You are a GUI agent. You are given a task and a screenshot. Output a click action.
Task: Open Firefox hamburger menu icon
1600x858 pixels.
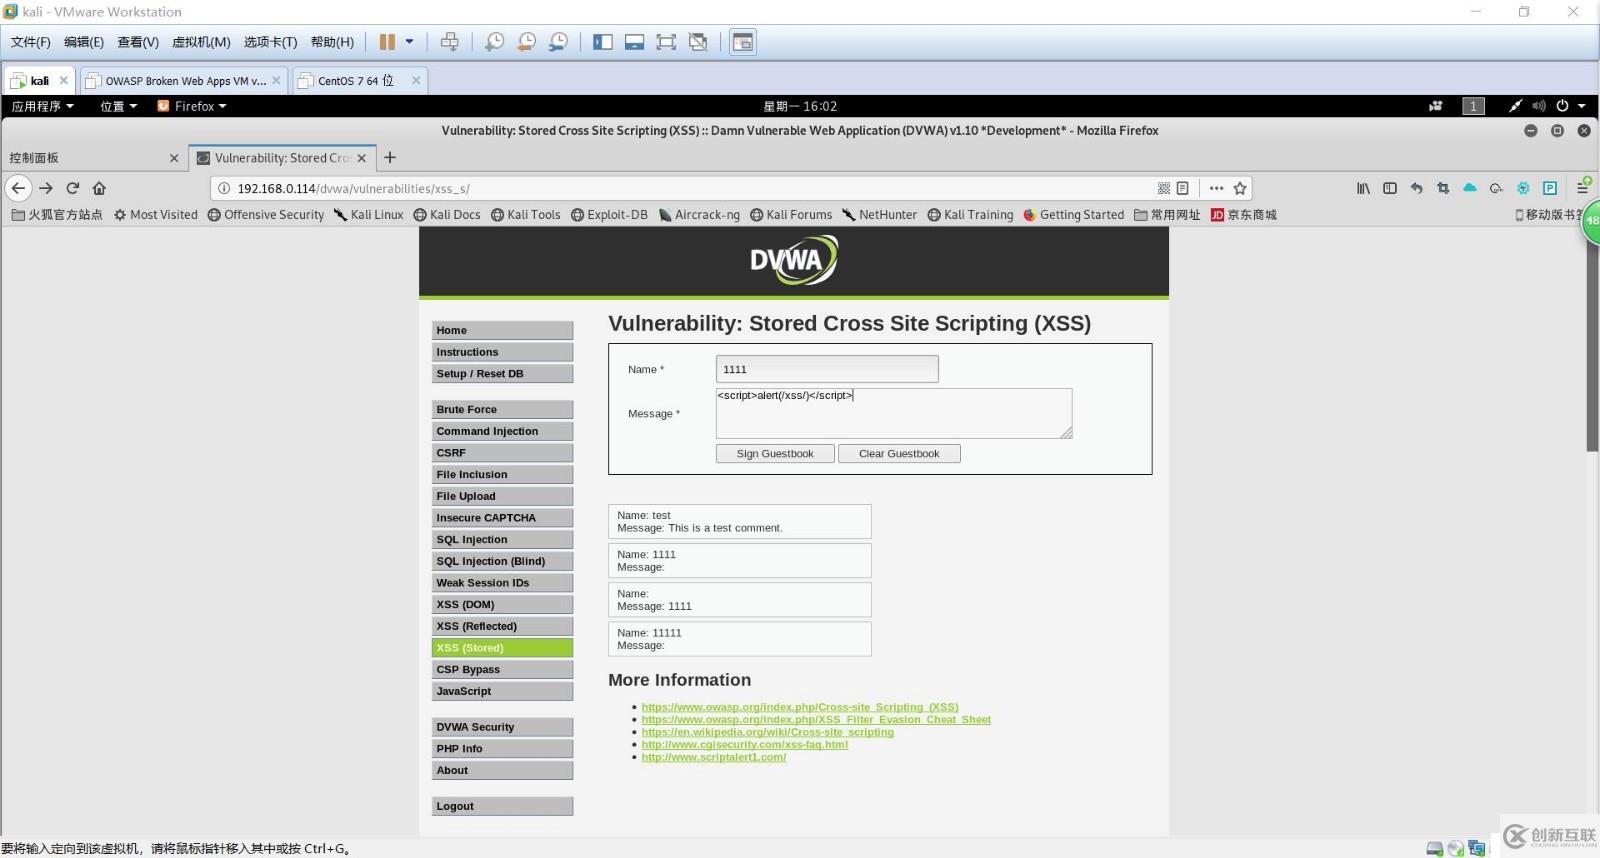tap(1583, 188)
